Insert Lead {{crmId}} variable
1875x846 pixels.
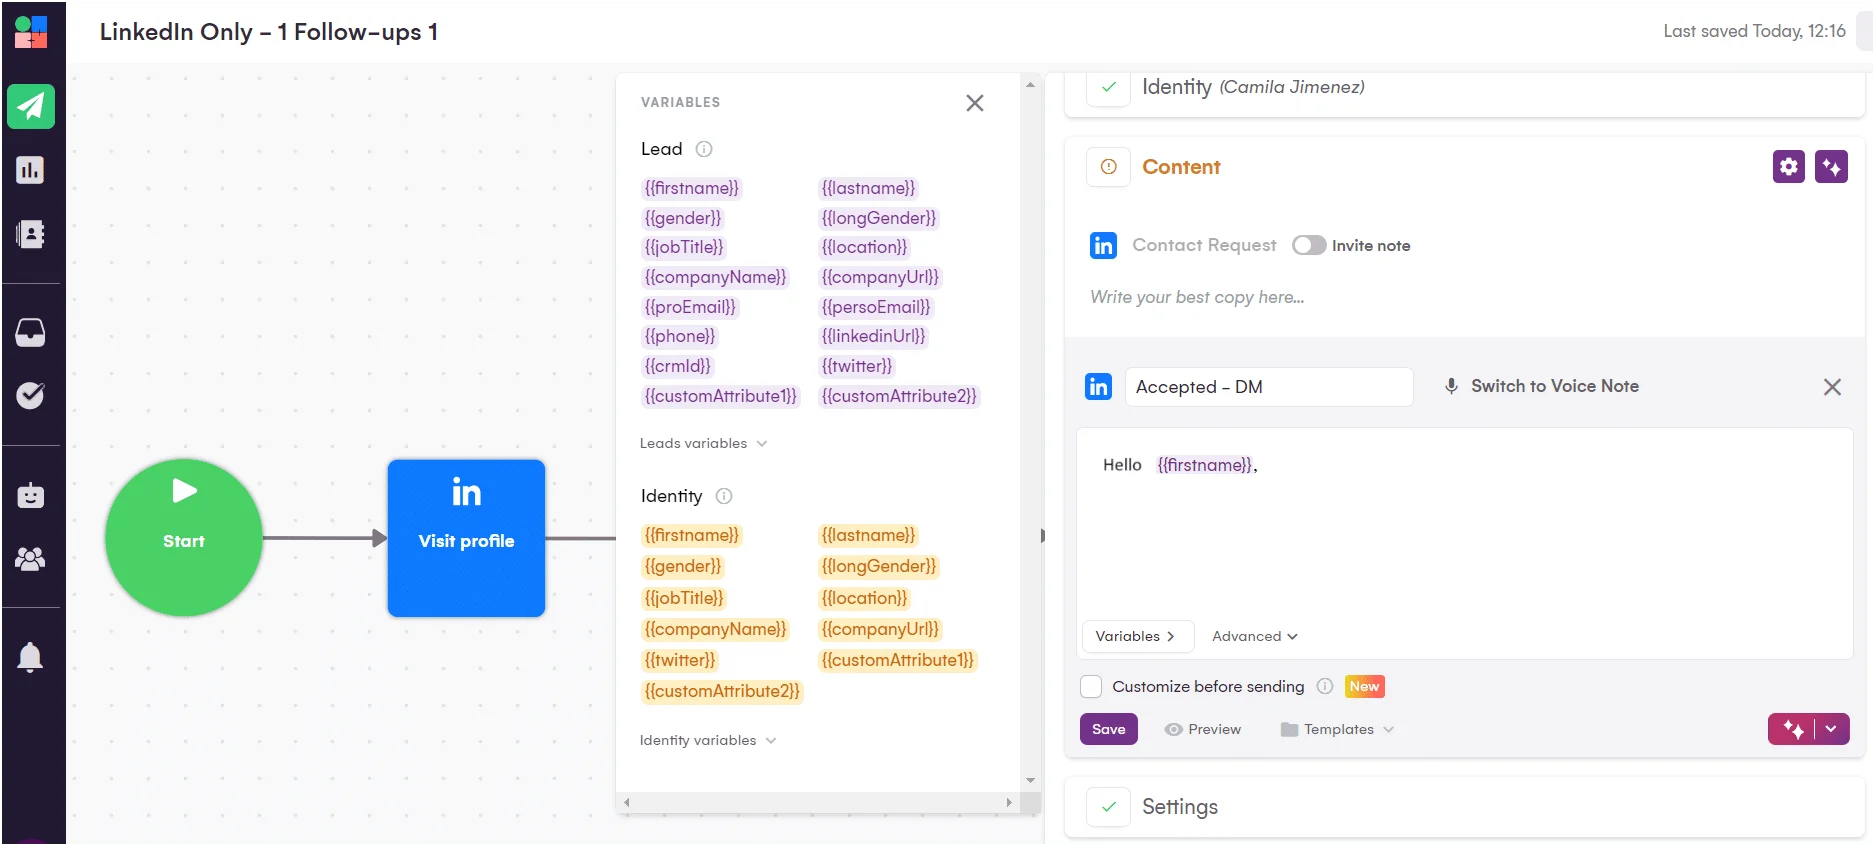click(x=678, y=366)
